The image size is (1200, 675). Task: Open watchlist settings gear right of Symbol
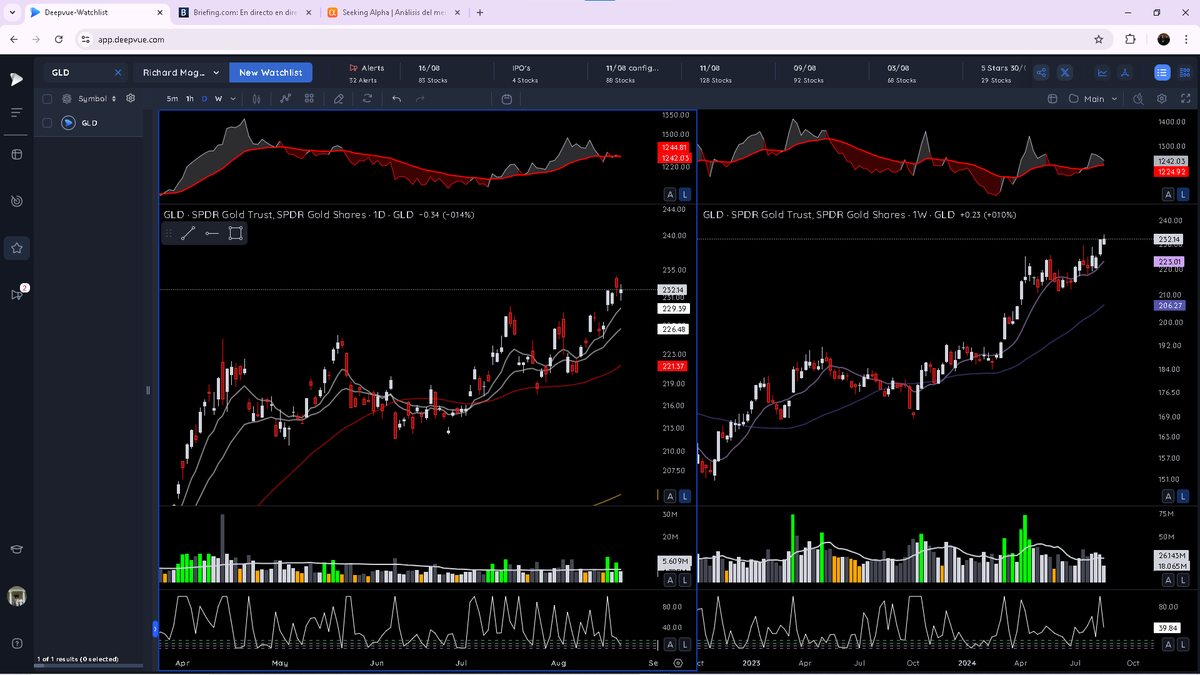pyautogui.click(x=130, y=99)
